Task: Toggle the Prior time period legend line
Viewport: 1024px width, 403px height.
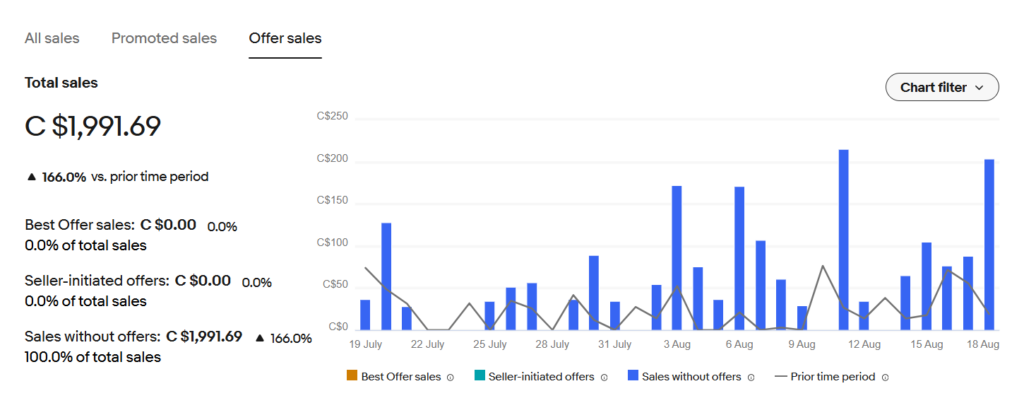Action: 780,376
